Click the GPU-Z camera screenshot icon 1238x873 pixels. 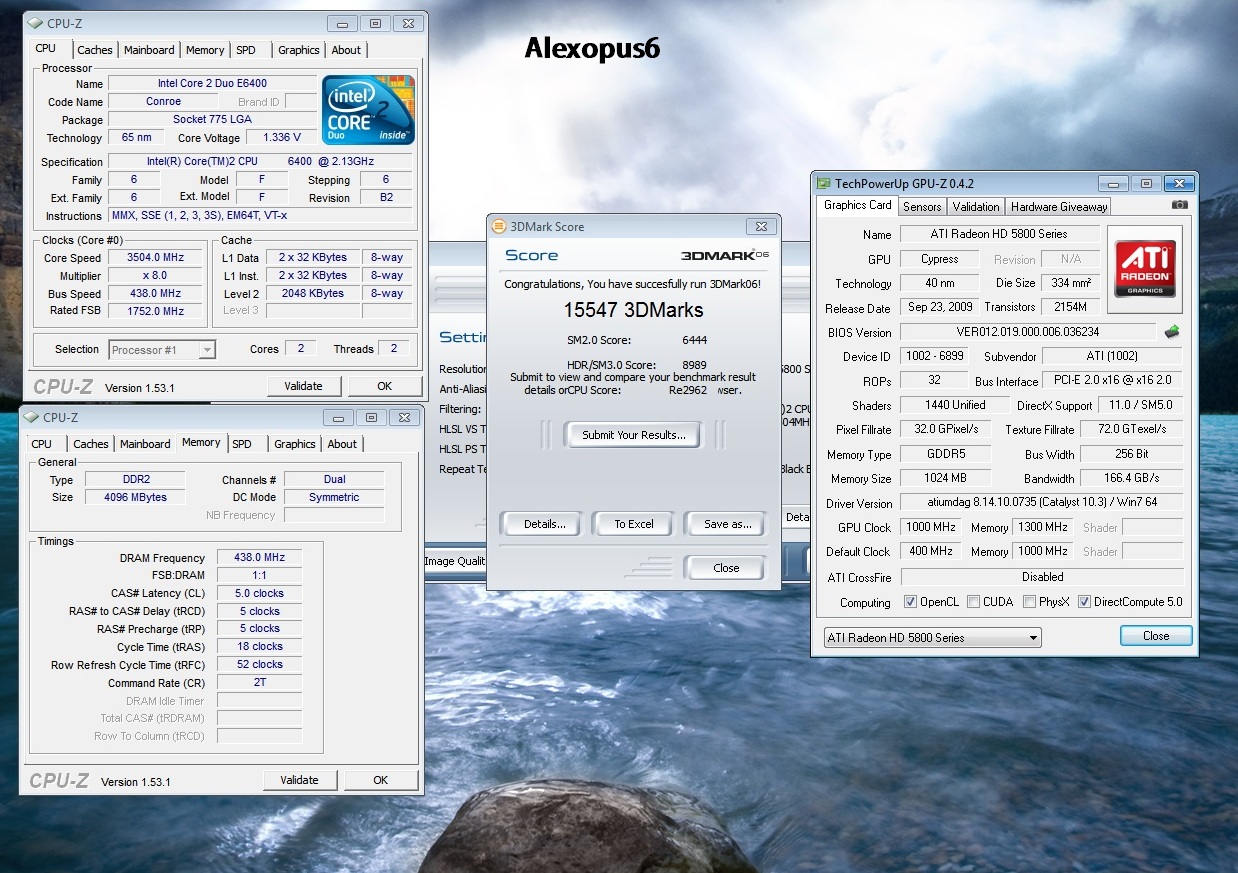pyautogui.click(x=1180, y=205)
